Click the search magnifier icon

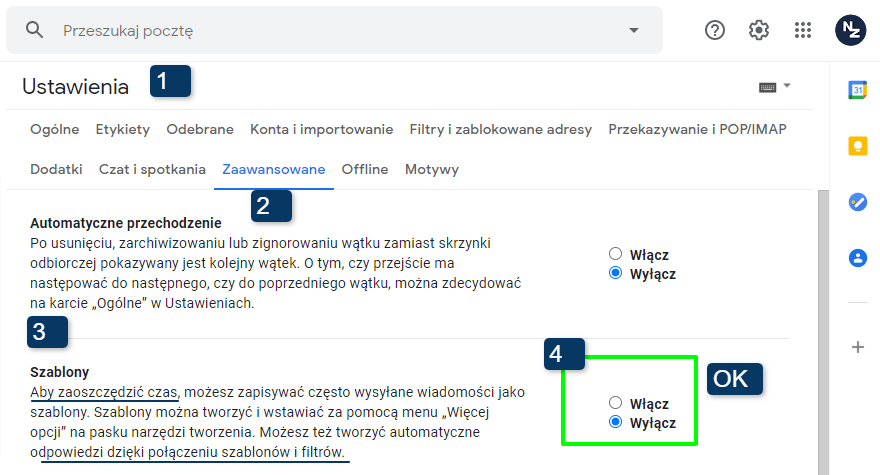(35, 30)
